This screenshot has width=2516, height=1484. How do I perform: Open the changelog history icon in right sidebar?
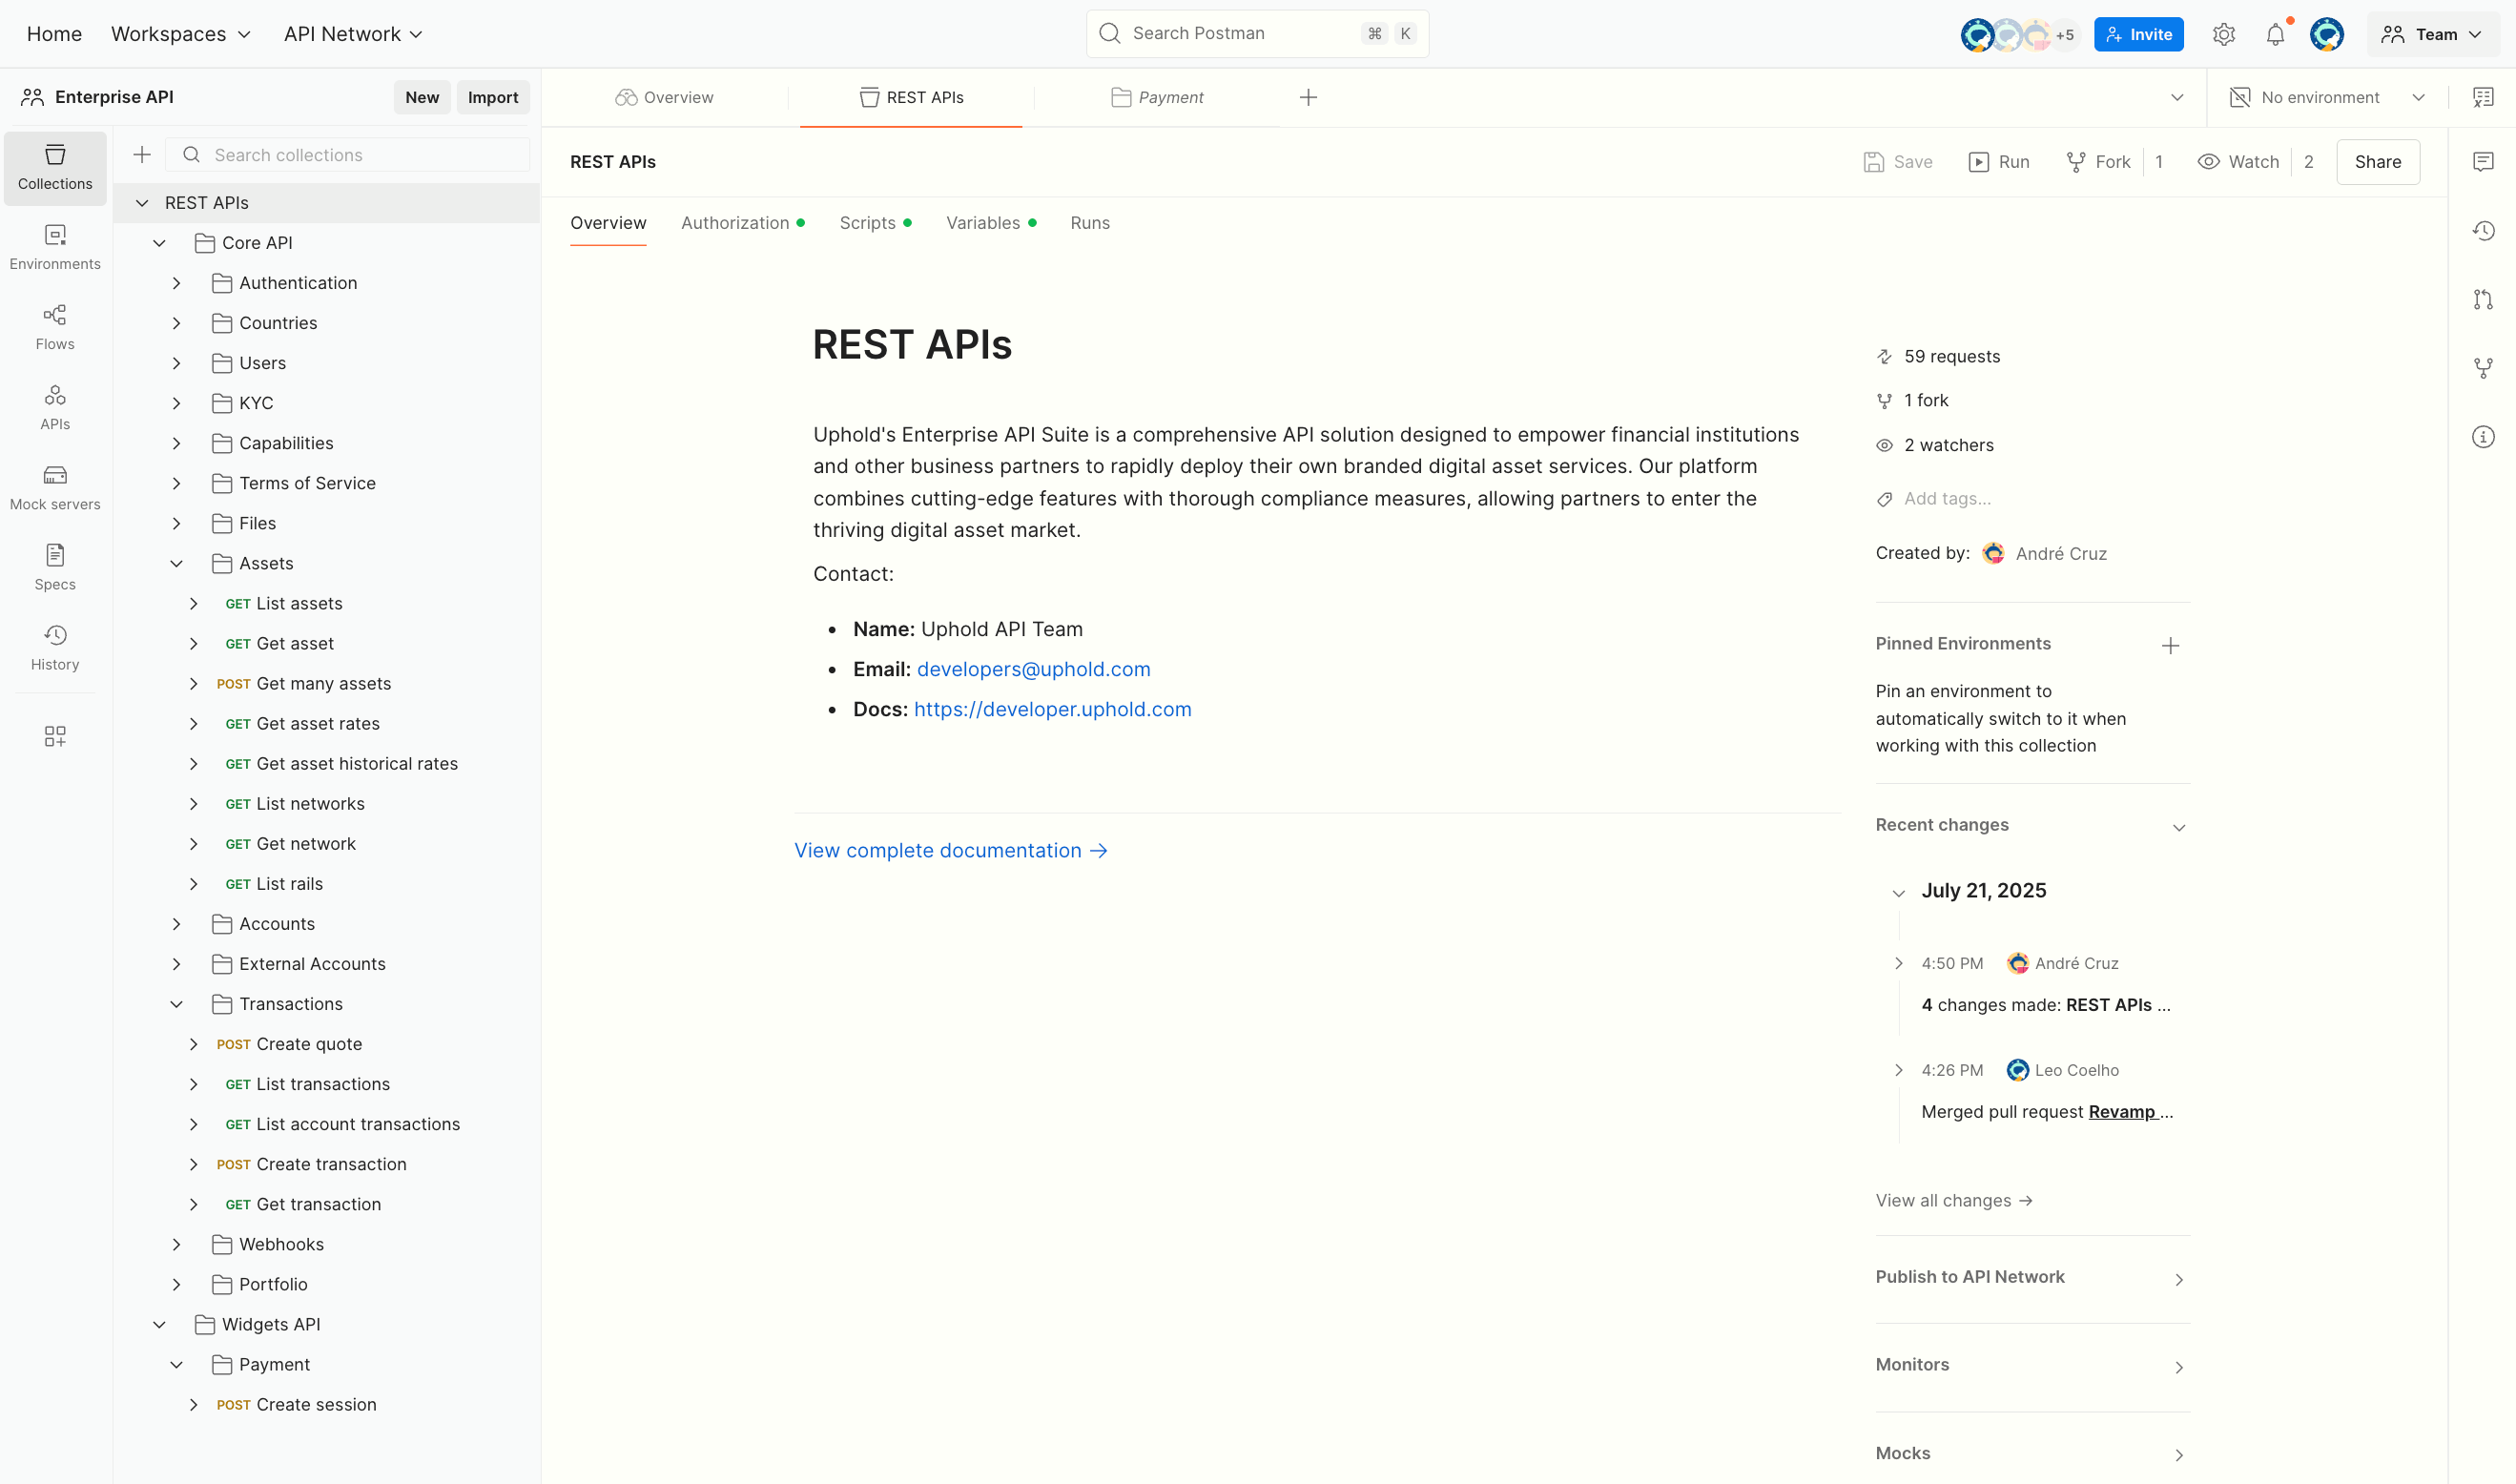(2483, 231)
